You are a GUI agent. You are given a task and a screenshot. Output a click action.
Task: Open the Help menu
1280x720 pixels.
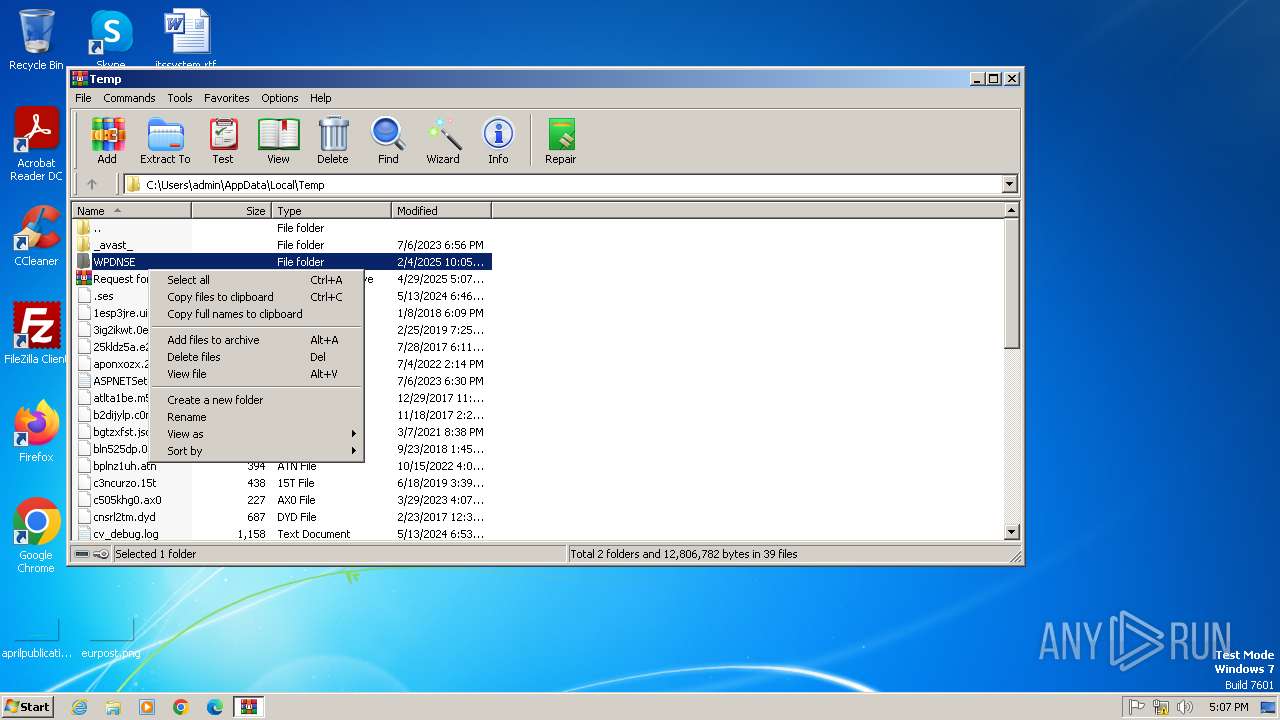(x=320, y=98)
